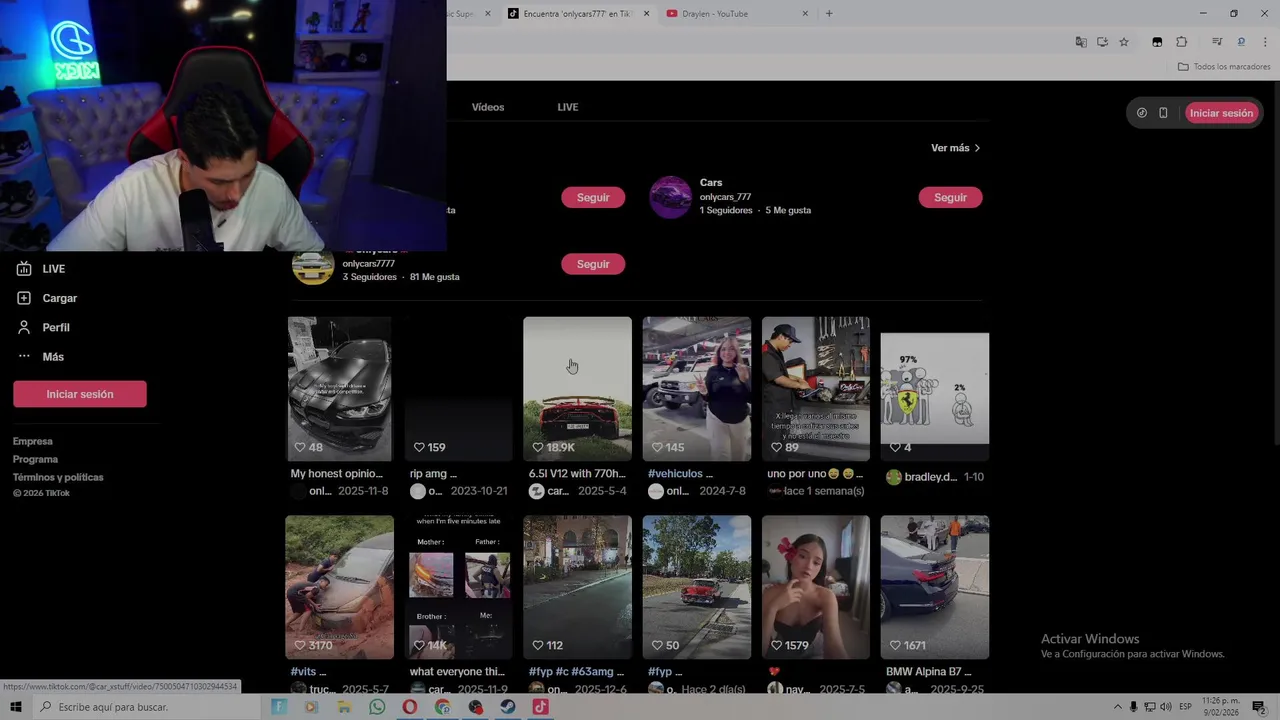Open Steam from the taskbar

pyautogui.click(x=508, y=707)
